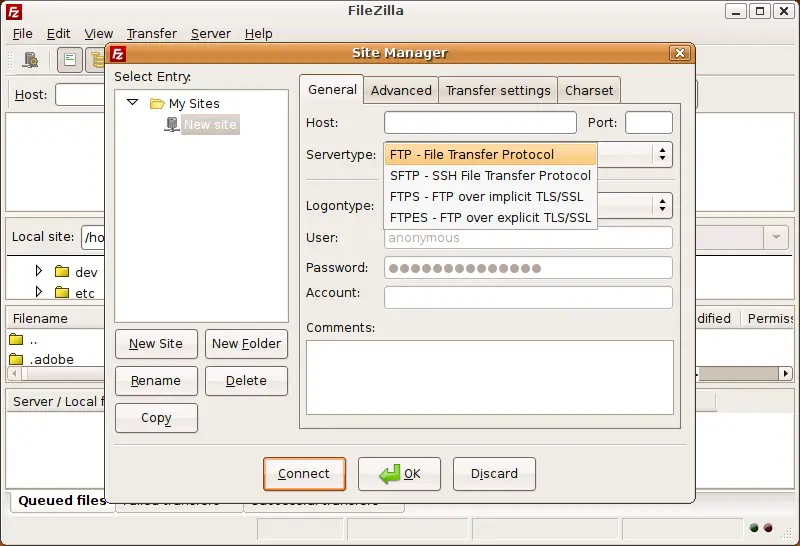Open the local site path dropdown arrow
The height and width of the screenshot is (546, 800).
tap(776, 237)
